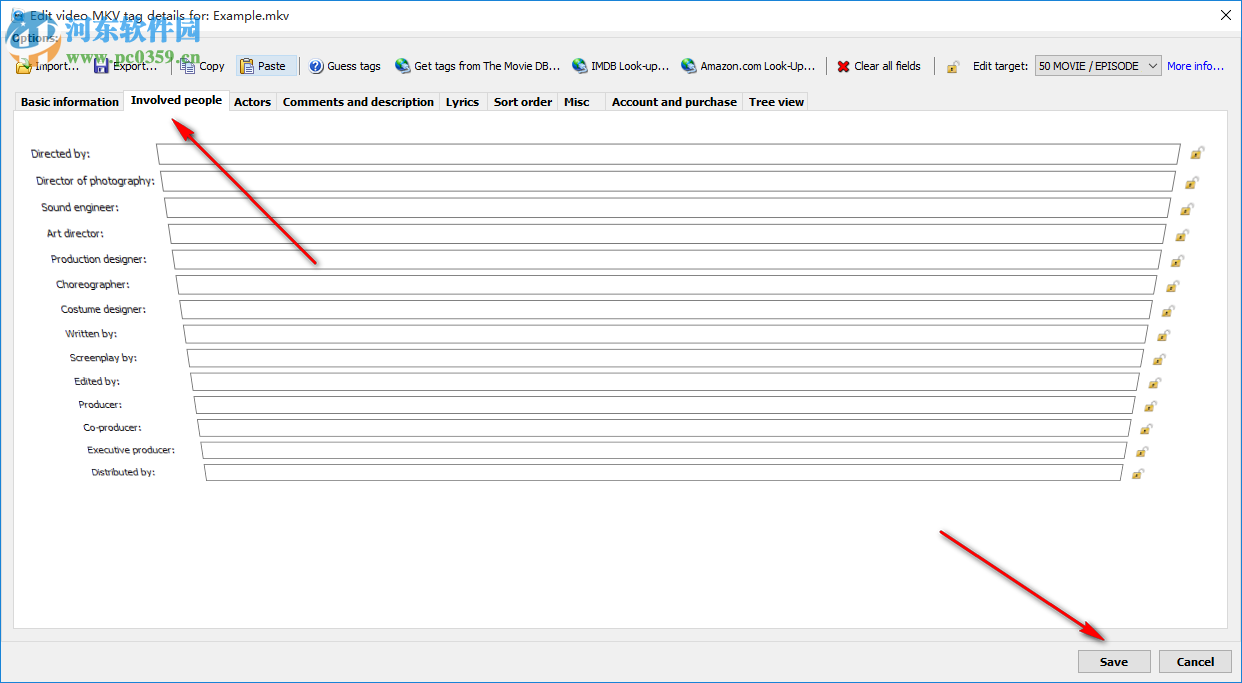Viewport: 1242px width, 683px height.
Task: Toggle lock icon for Sound engineer
Action: pos(1187,209)
